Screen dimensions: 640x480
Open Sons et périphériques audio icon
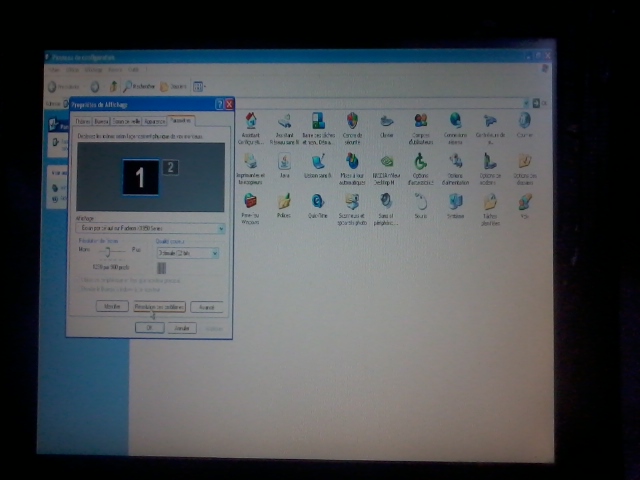pos(386,209)
